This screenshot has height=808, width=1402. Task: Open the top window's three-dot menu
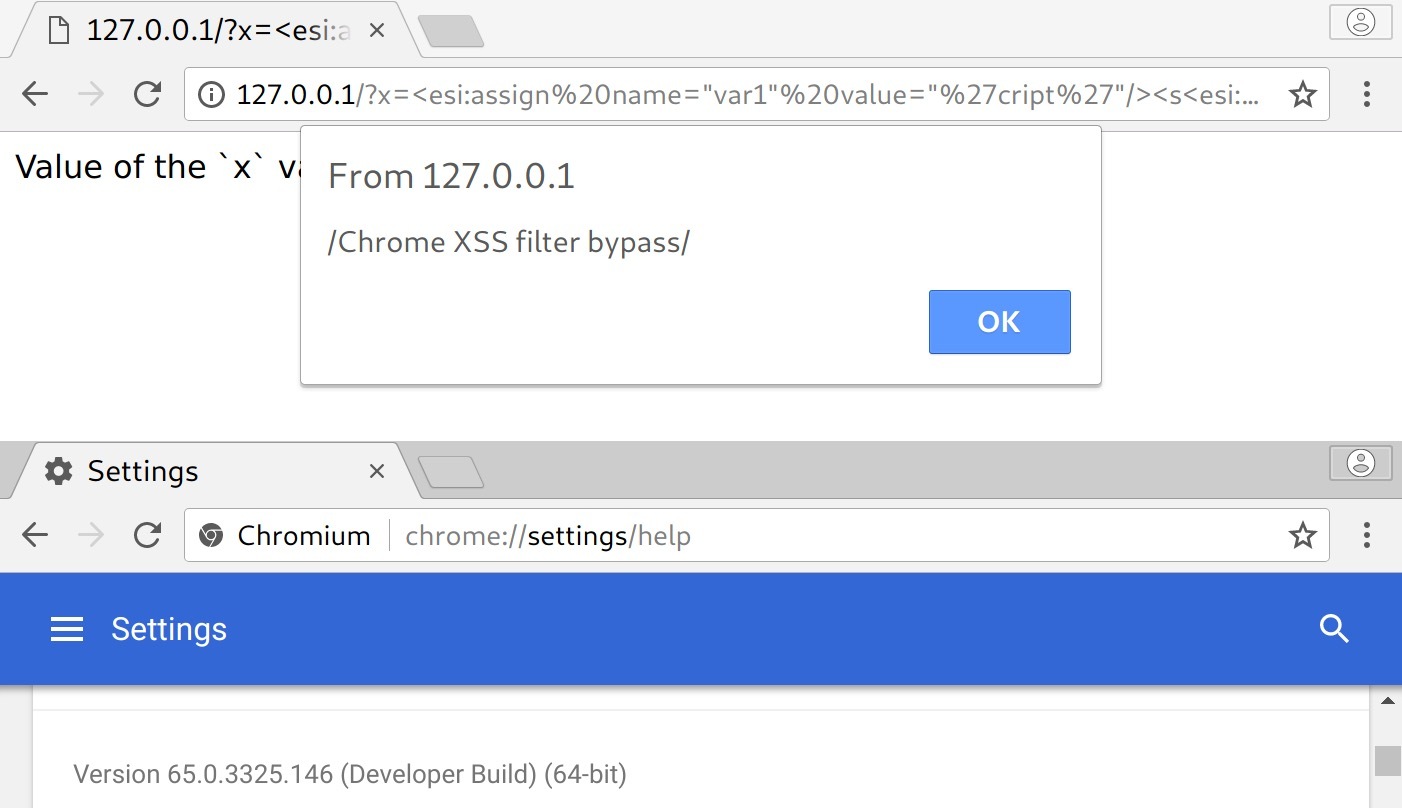[x=1366, y=95]
